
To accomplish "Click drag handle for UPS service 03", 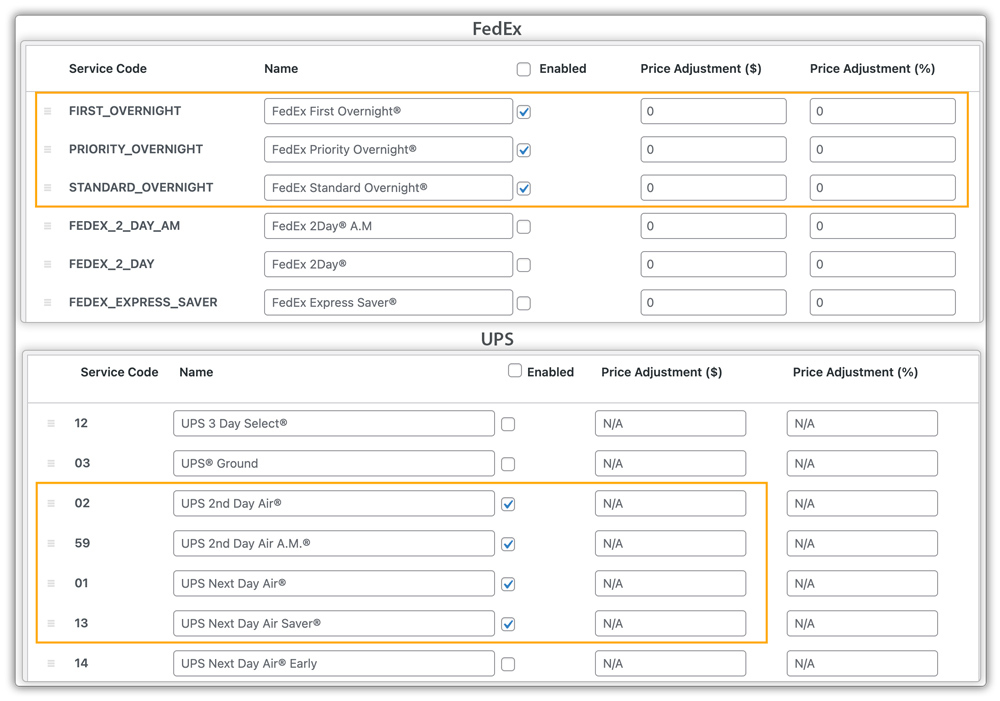I will [51, 464].
